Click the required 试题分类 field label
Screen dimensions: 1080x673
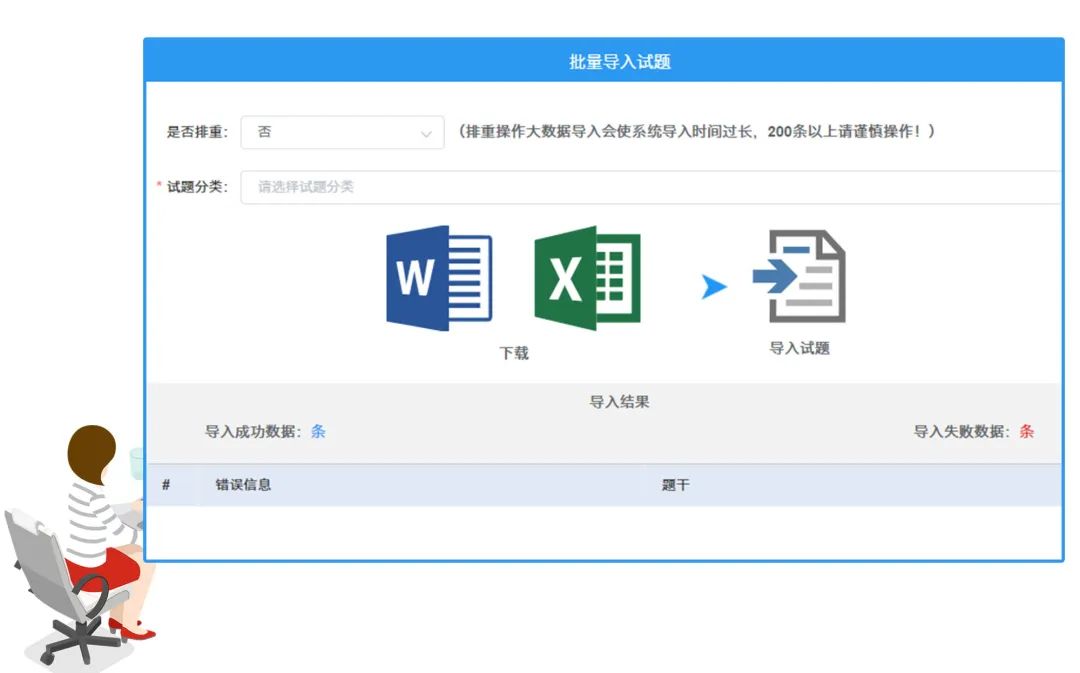pos(196,187)
